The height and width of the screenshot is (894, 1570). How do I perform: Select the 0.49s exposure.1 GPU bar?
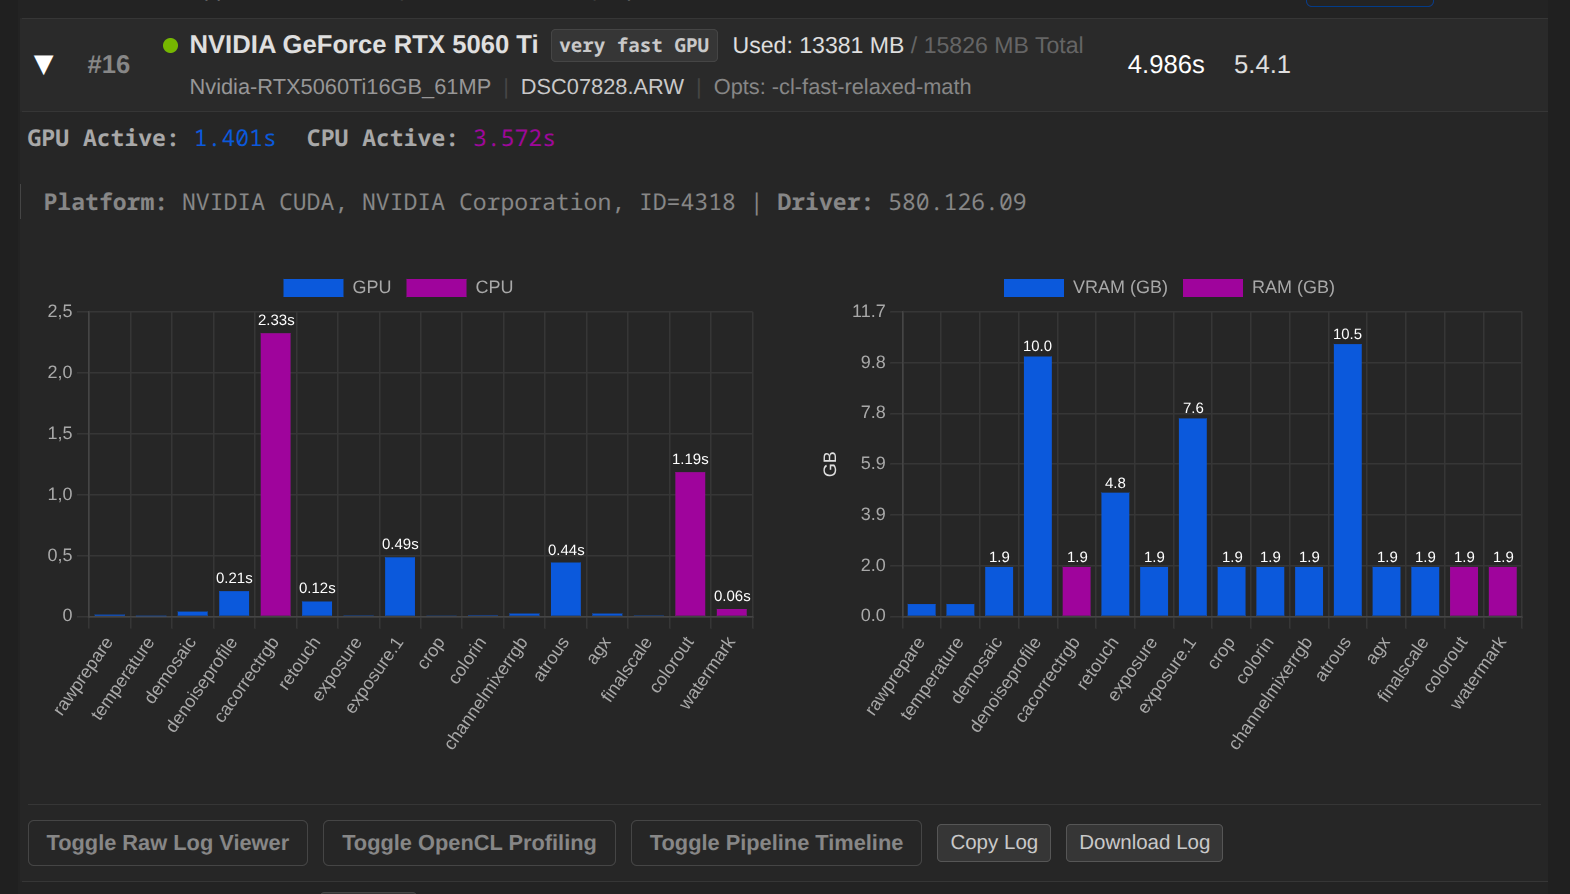(400, 586)
